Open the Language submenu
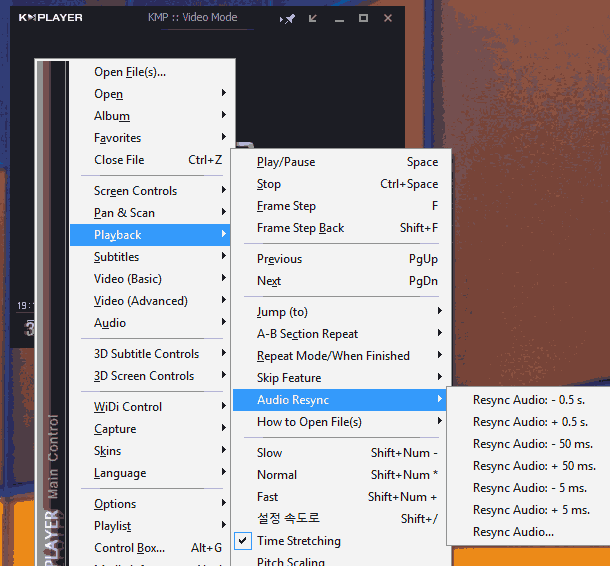 tap(152, 473)
